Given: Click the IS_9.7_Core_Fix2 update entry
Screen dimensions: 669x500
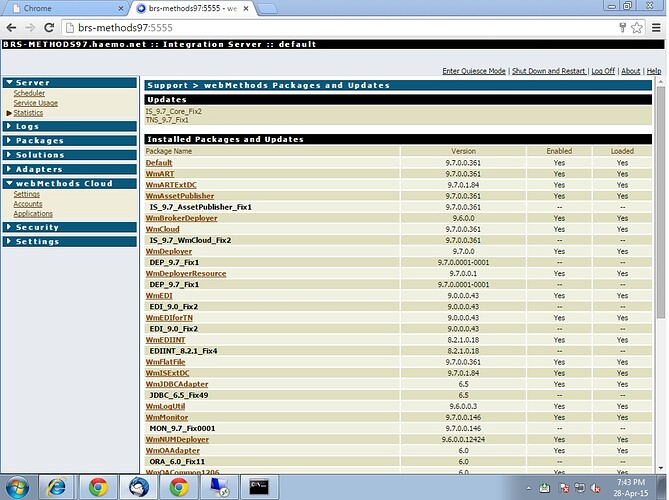Looking at the screenshot, I should point(173,111).
